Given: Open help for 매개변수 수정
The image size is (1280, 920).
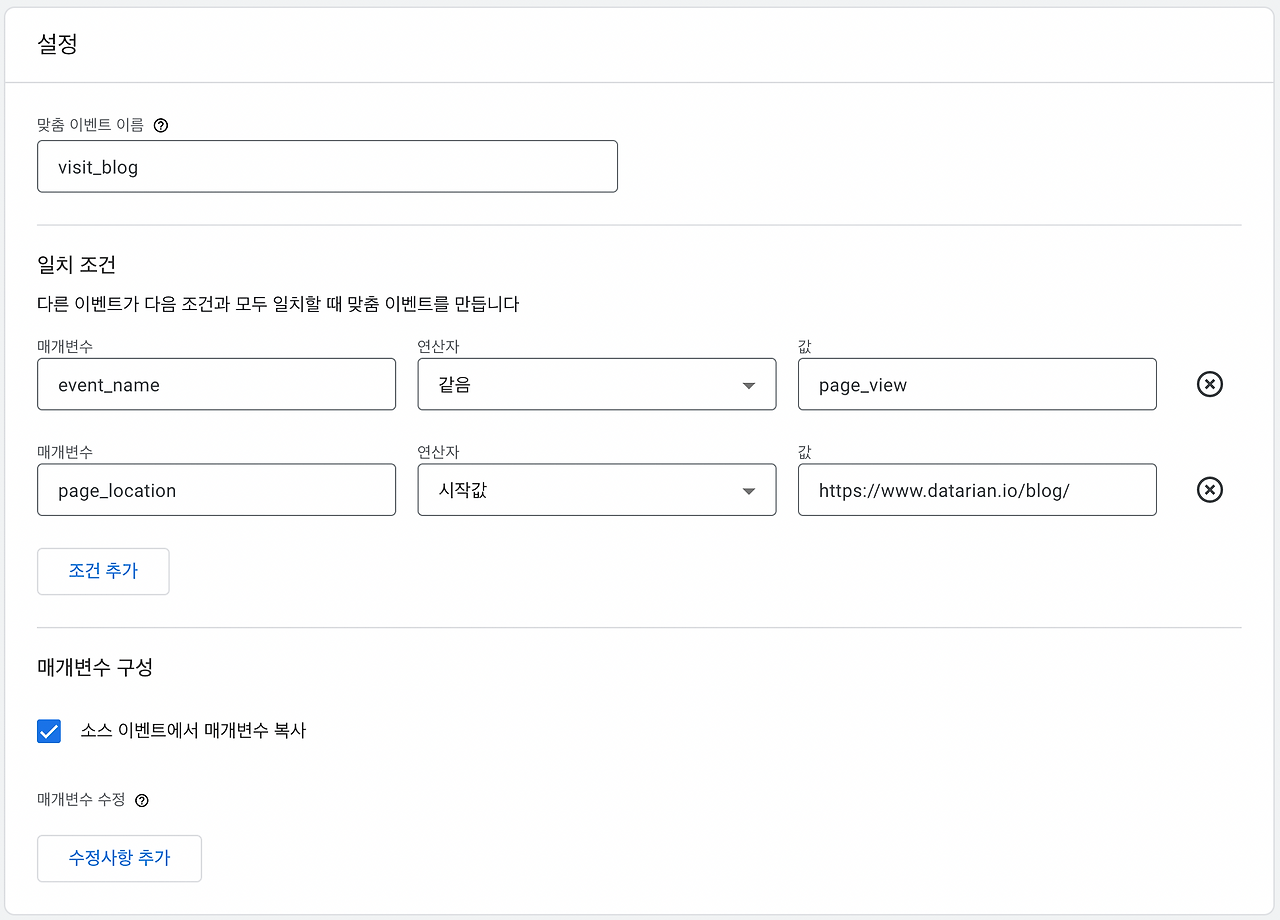Looking at the screenshot, I should [x=141, y=800].
